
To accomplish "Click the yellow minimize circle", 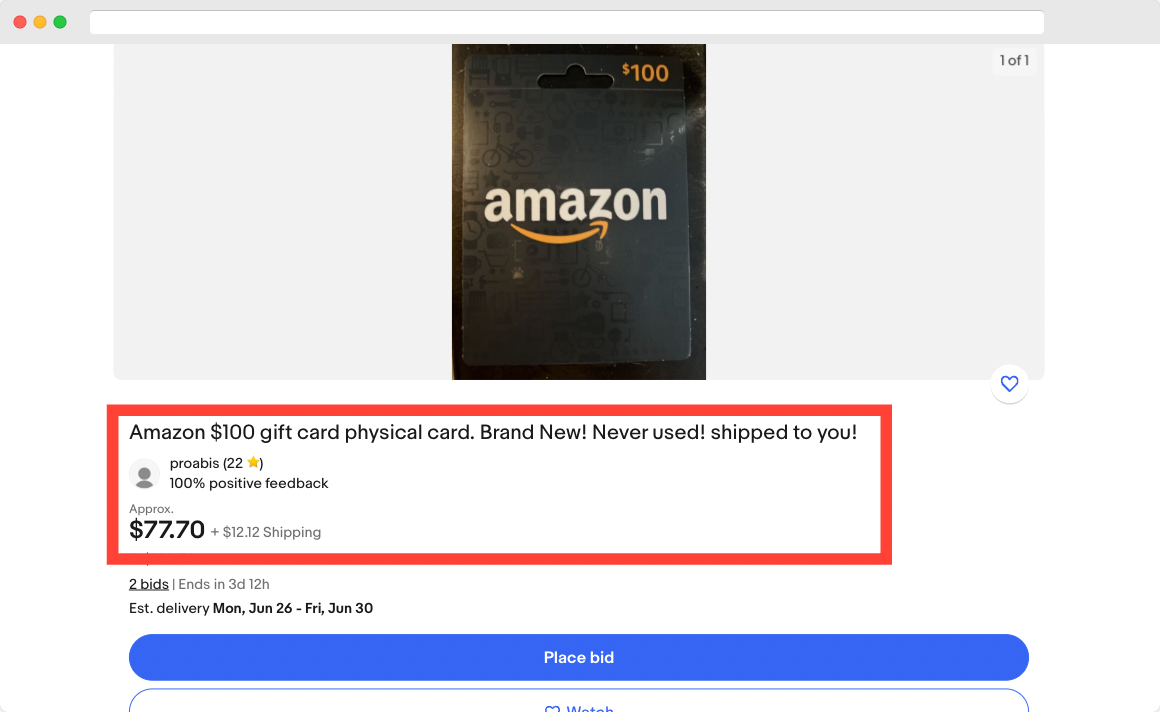I will (x=39, y=21).
